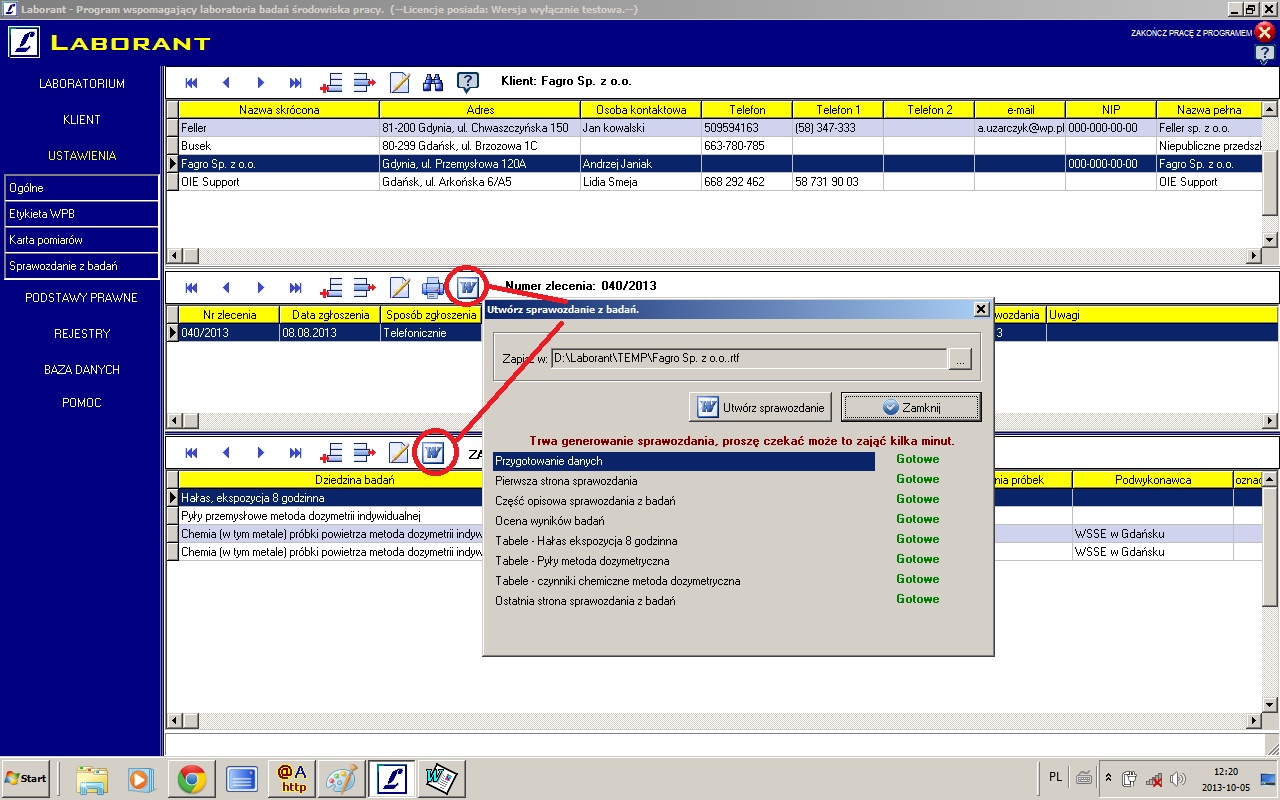This screenshot has height=800, width=1280.
Task: Go to next order in zlecenia toolbar
Action: point(261,288)
